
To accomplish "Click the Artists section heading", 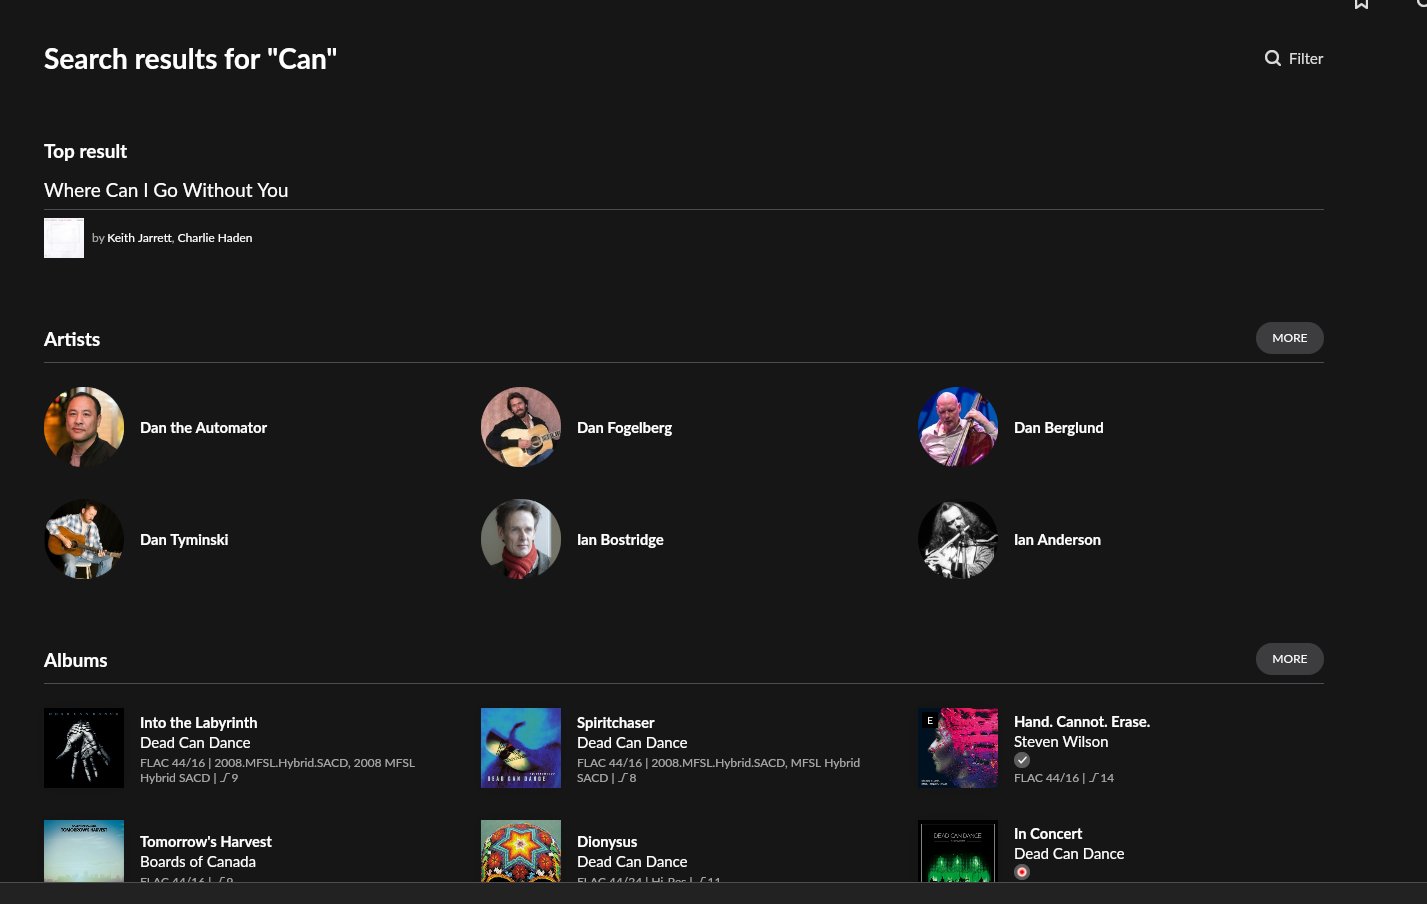I will click(72, 340).
